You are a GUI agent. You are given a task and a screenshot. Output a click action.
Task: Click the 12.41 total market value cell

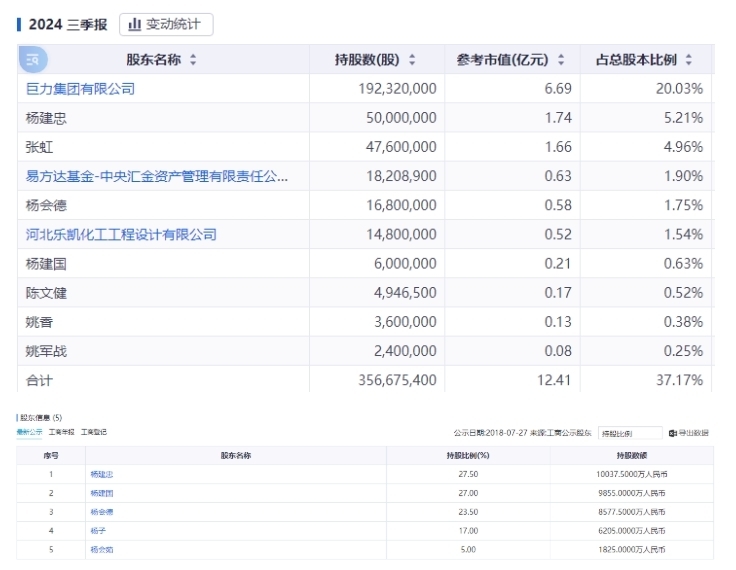click(554, 380)
